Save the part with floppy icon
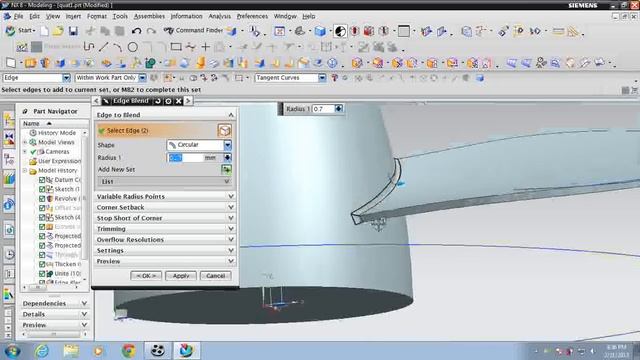 coord(73,31)
